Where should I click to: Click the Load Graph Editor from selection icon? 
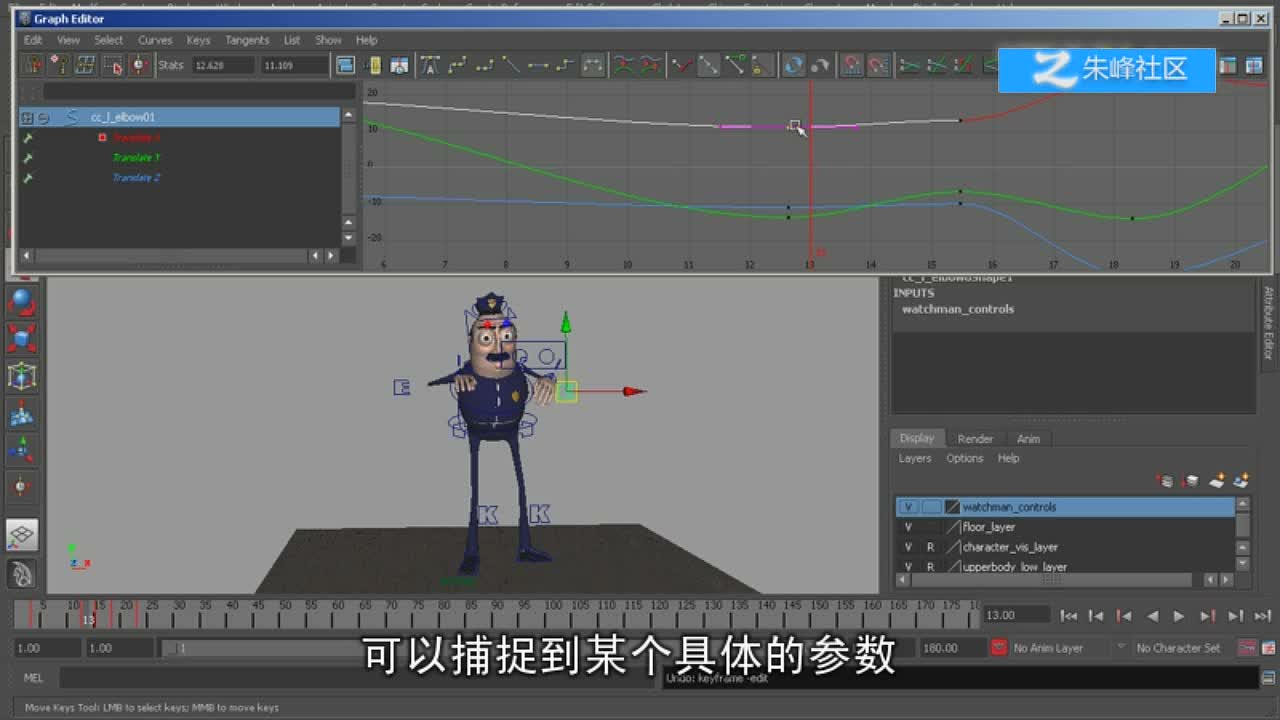821,66
